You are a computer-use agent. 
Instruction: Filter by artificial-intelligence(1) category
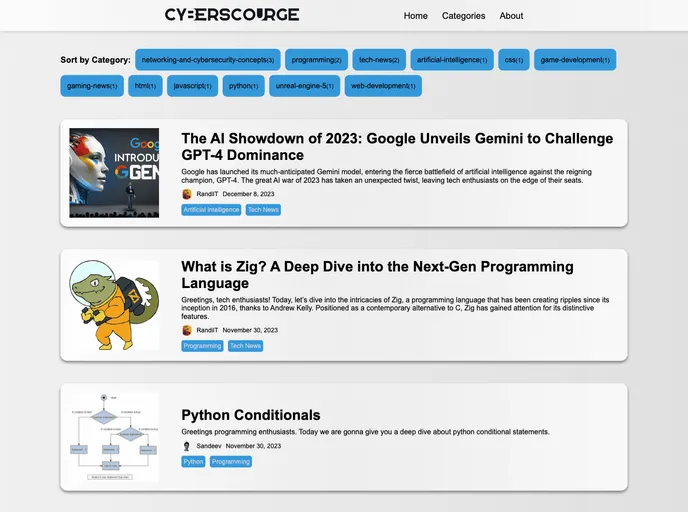tap(452, 60)
